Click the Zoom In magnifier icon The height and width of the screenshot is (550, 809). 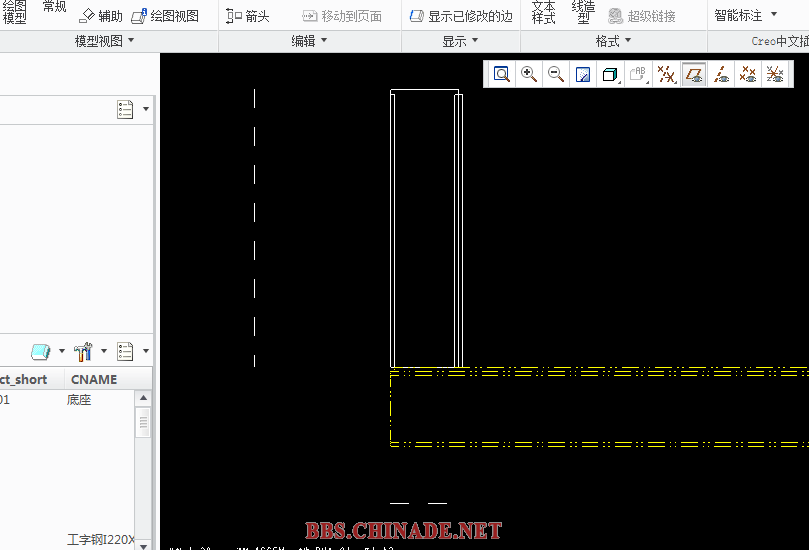click(529, 74)
